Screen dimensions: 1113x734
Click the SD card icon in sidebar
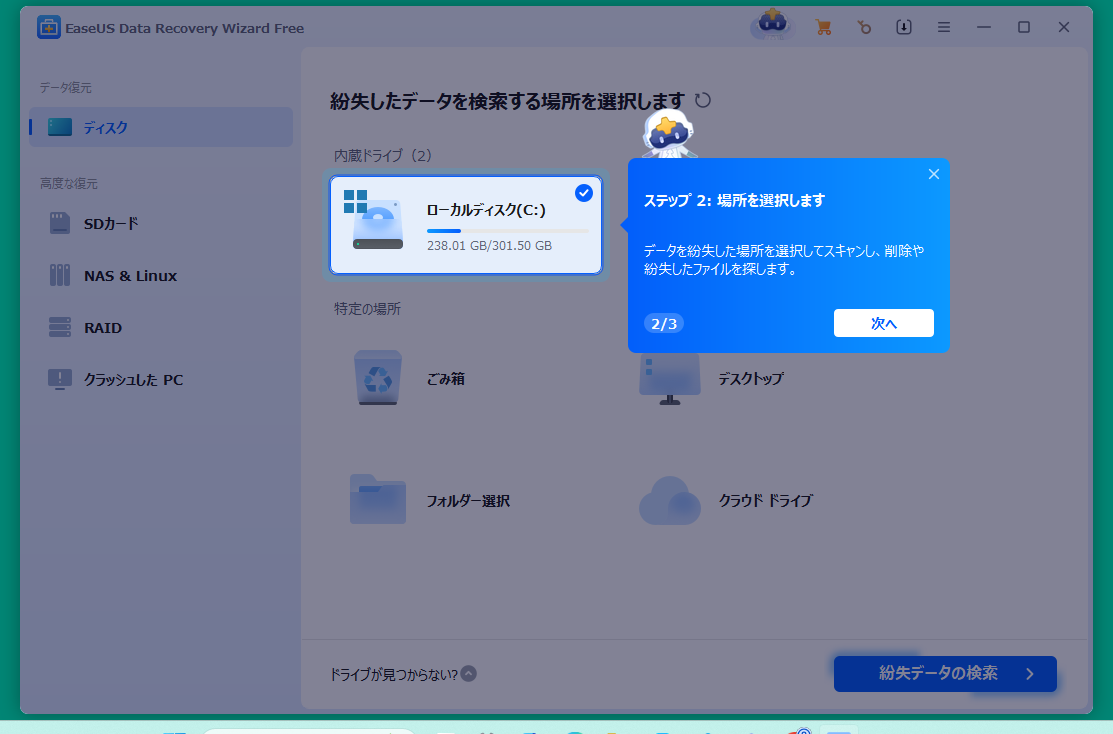pos(60,223)
